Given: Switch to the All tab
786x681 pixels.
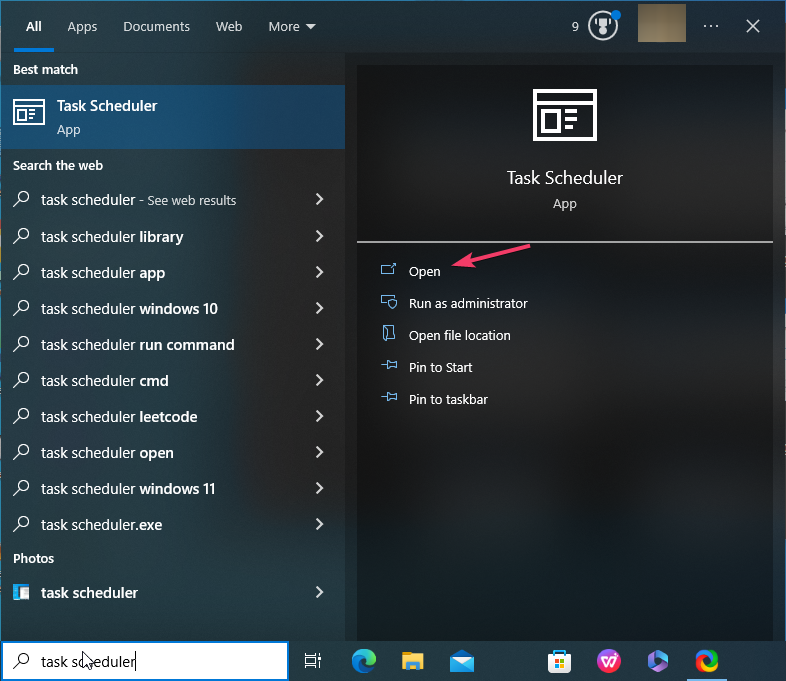Looking at the screenshot, I should point(34,26).
